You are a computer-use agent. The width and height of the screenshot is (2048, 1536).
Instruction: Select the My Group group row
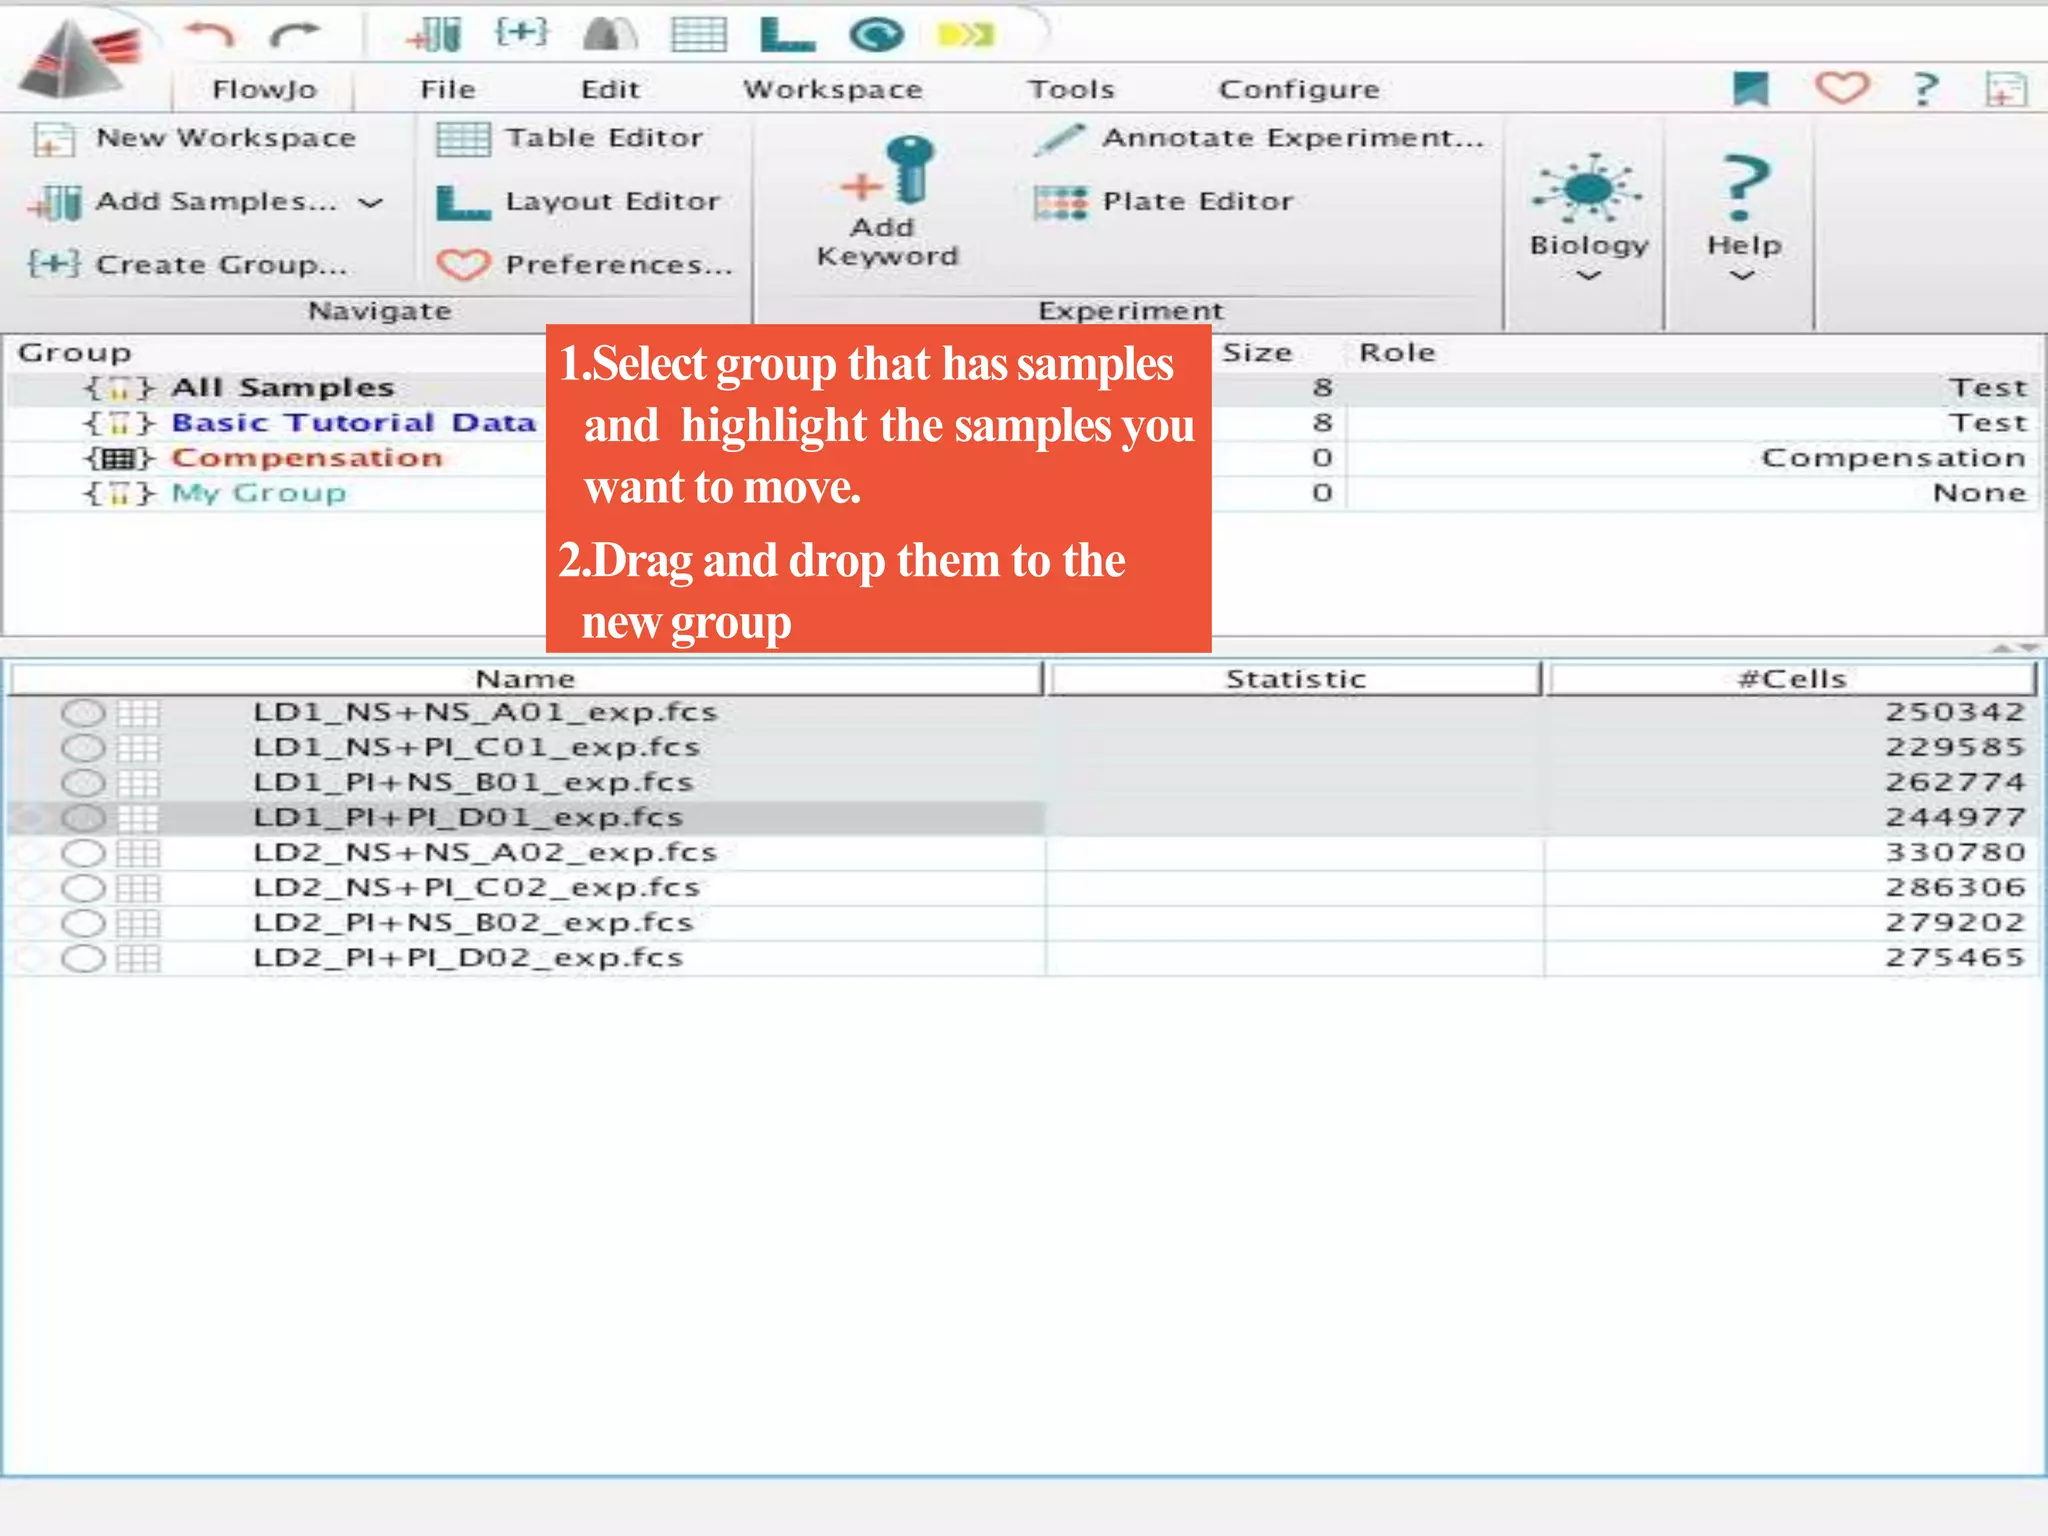(259, 493)
